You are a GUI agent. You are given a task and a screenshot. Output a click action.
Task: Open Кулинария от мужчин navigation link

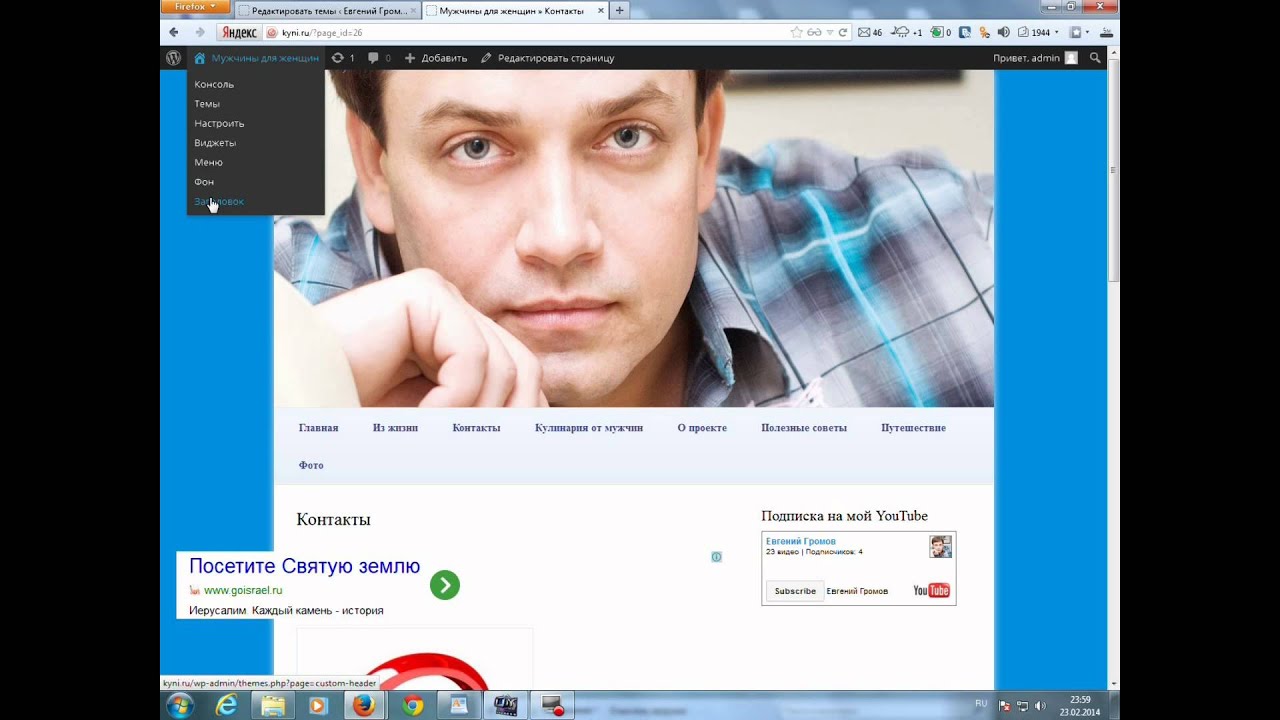(x=589, y=428)
